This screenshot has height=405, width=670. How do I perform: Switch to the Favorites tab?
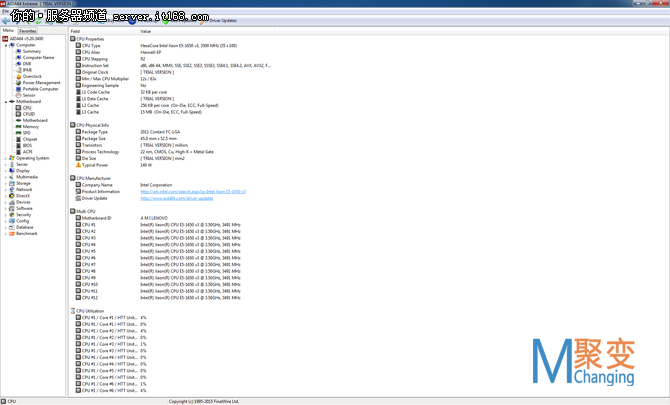coord(28,31)
